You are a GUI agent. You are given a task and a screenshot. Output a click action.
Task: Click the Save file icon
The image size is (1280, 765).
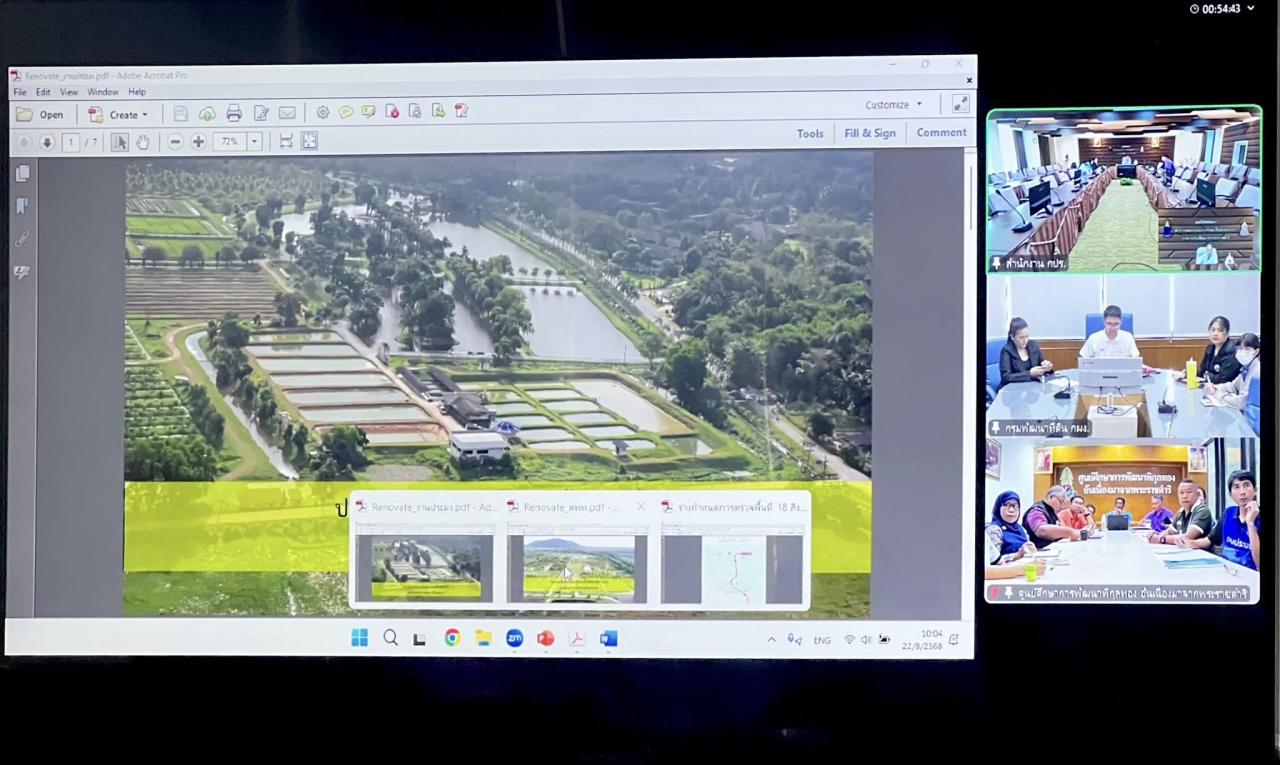pyautogui.click(x=181, y=112)
